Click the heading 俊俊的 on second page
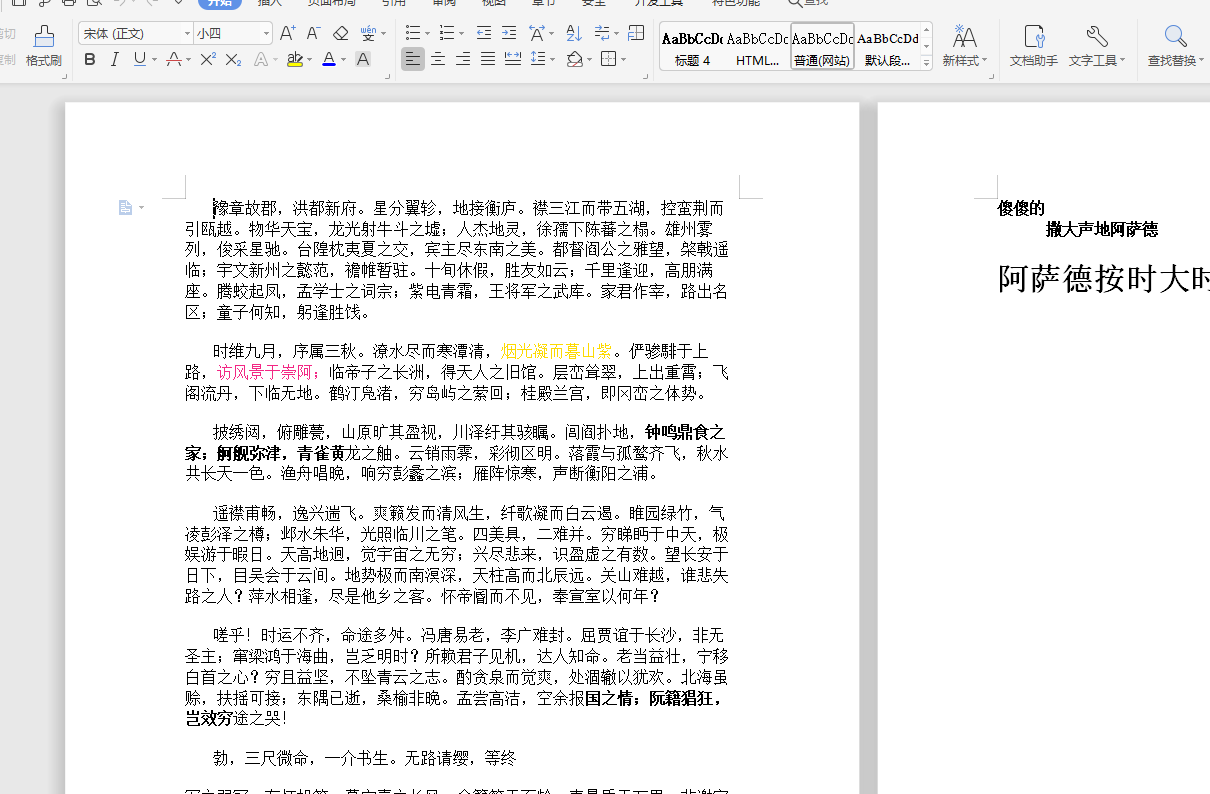The width and height of the screenshot is (1210, 794). (x=1021, y=208)
